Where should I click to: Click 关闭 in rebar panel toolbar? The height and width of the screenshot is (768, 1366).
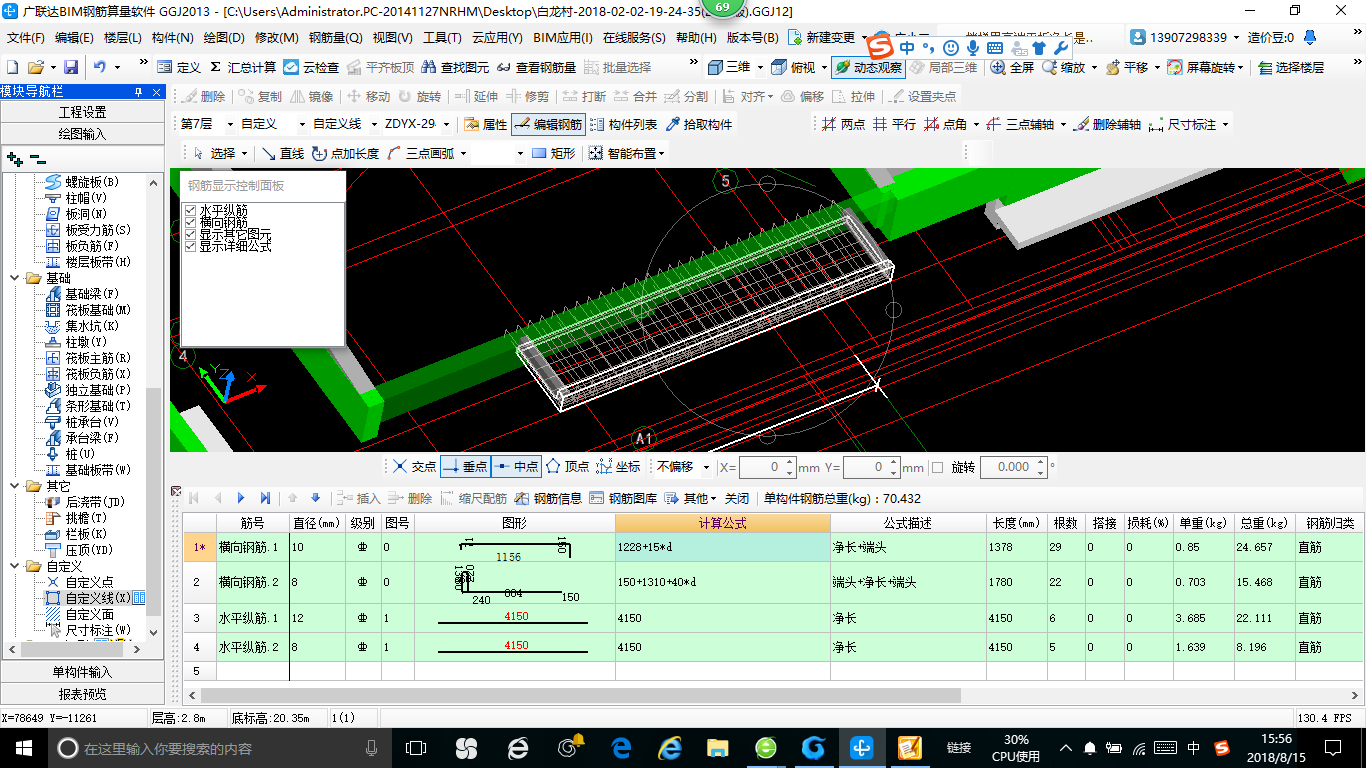737,497
